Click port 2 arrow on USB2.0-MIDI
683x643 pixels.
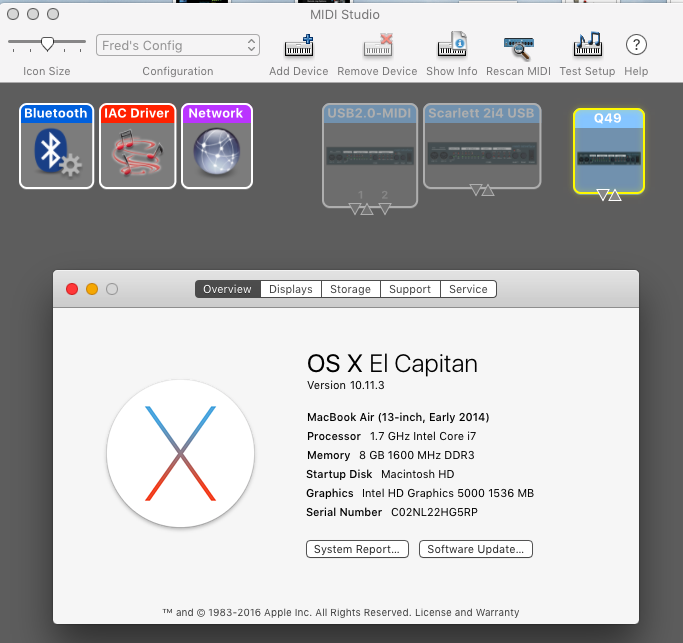(x=385, y=209)
